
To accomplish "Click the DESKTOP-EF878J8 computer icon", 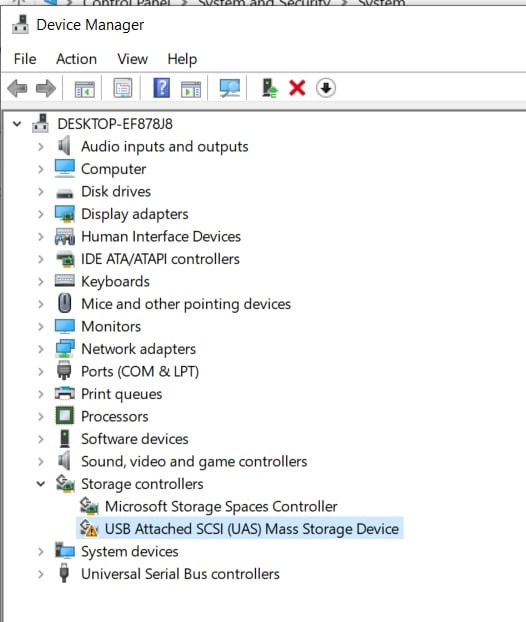I will (x=40, y=123).
